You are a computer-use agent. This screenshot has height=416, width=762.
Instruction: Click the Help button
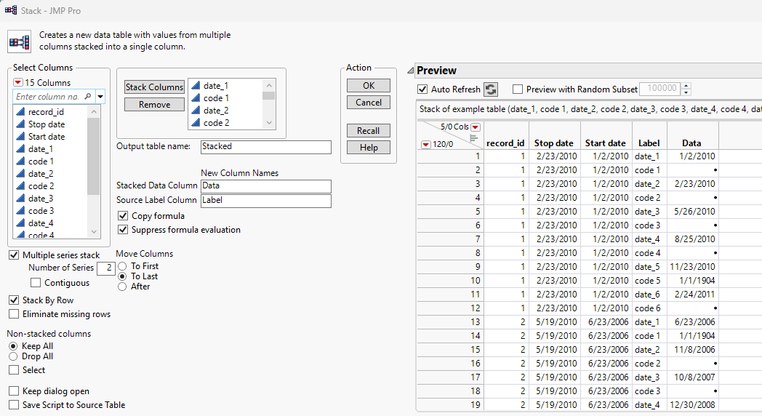368,148
